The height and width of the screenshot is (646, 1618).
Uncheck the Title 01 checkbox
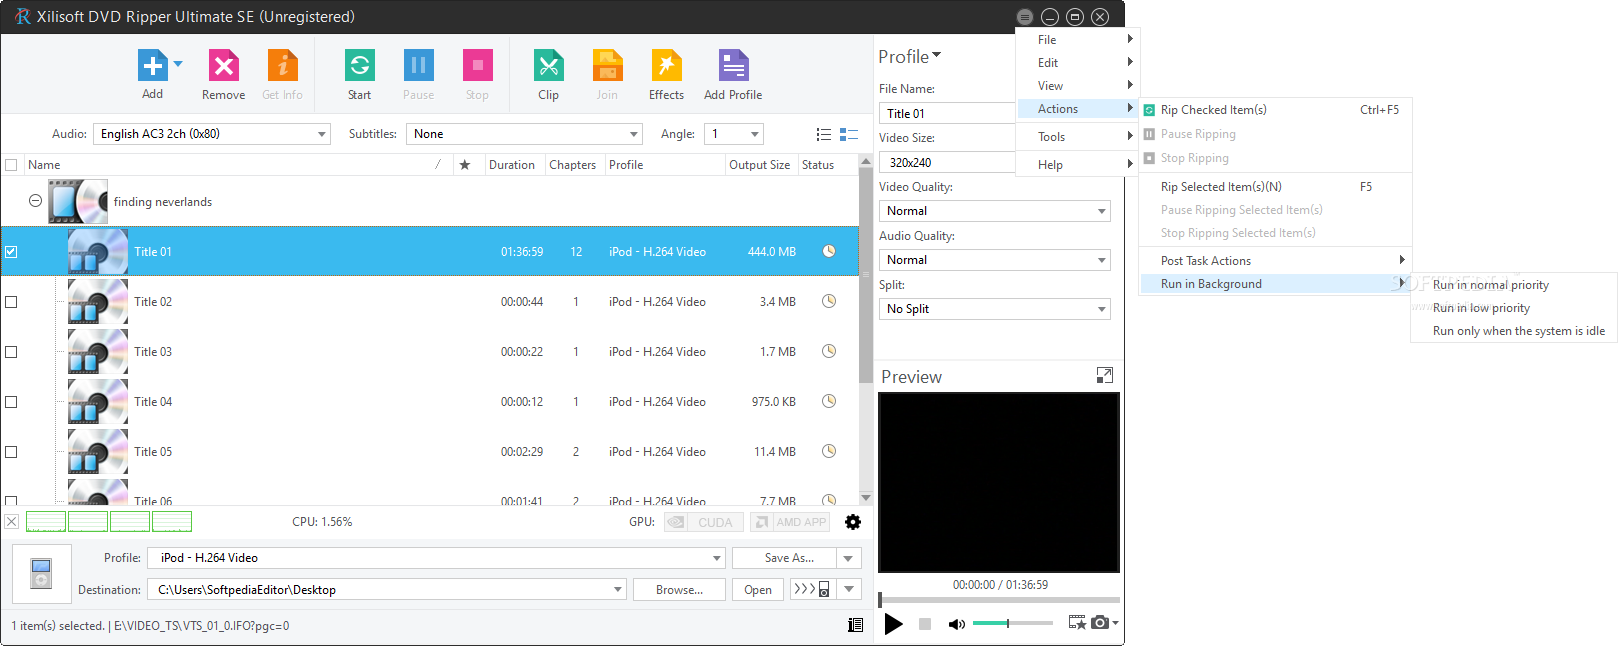11,252
